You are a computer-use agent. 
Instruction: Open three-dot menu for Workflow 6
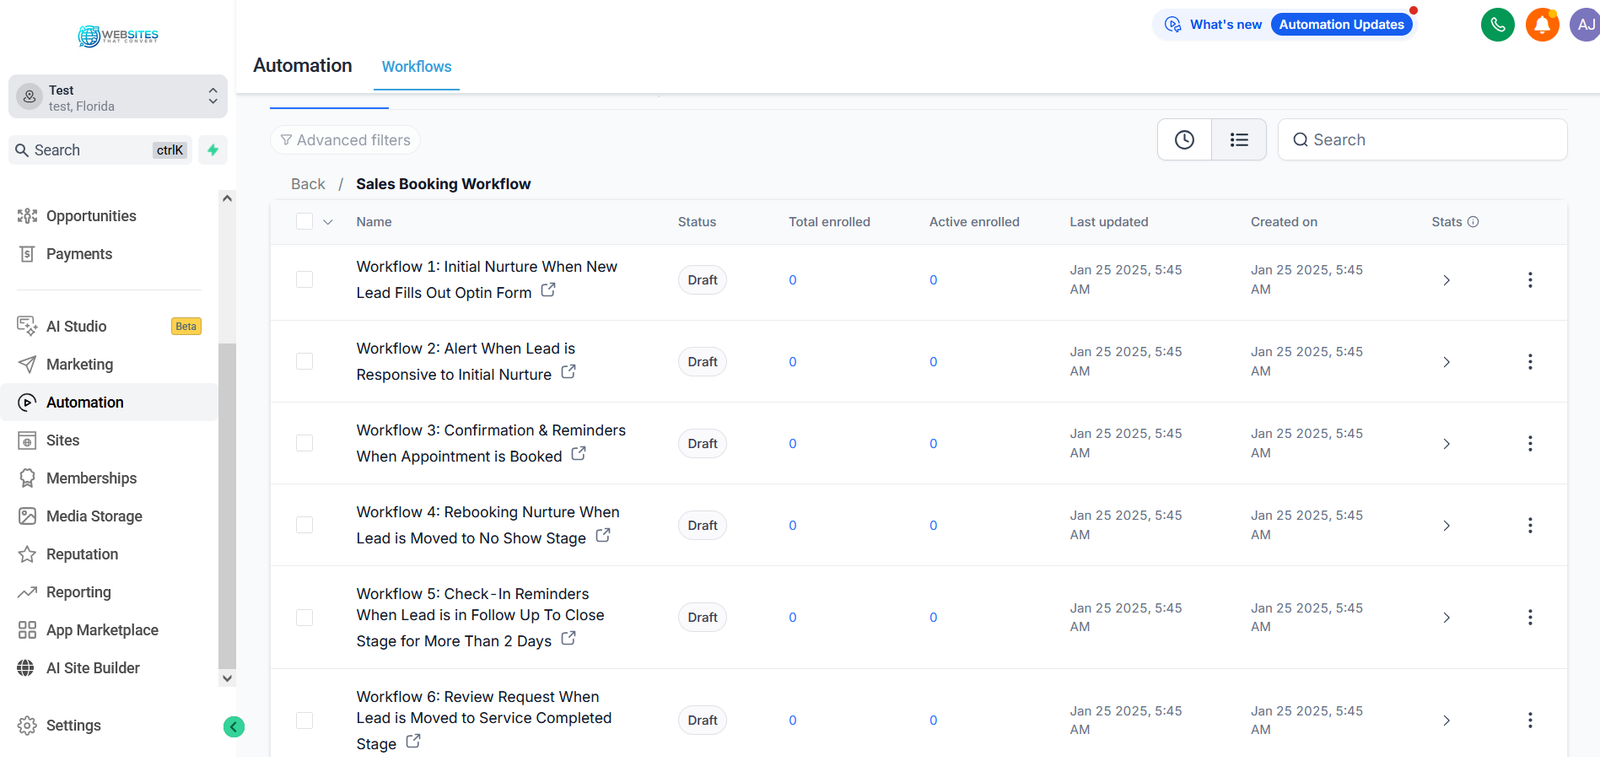1530,721
